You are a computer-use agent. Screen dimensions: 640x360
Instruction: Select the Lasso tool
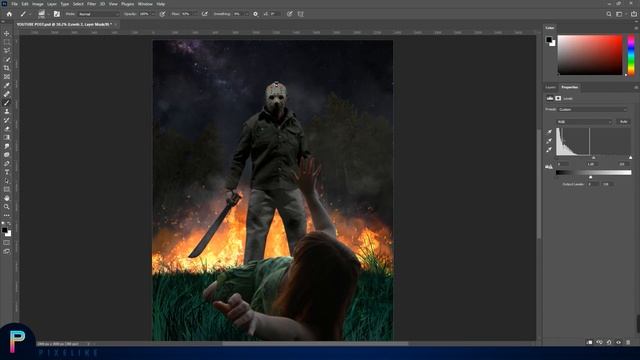7,51
